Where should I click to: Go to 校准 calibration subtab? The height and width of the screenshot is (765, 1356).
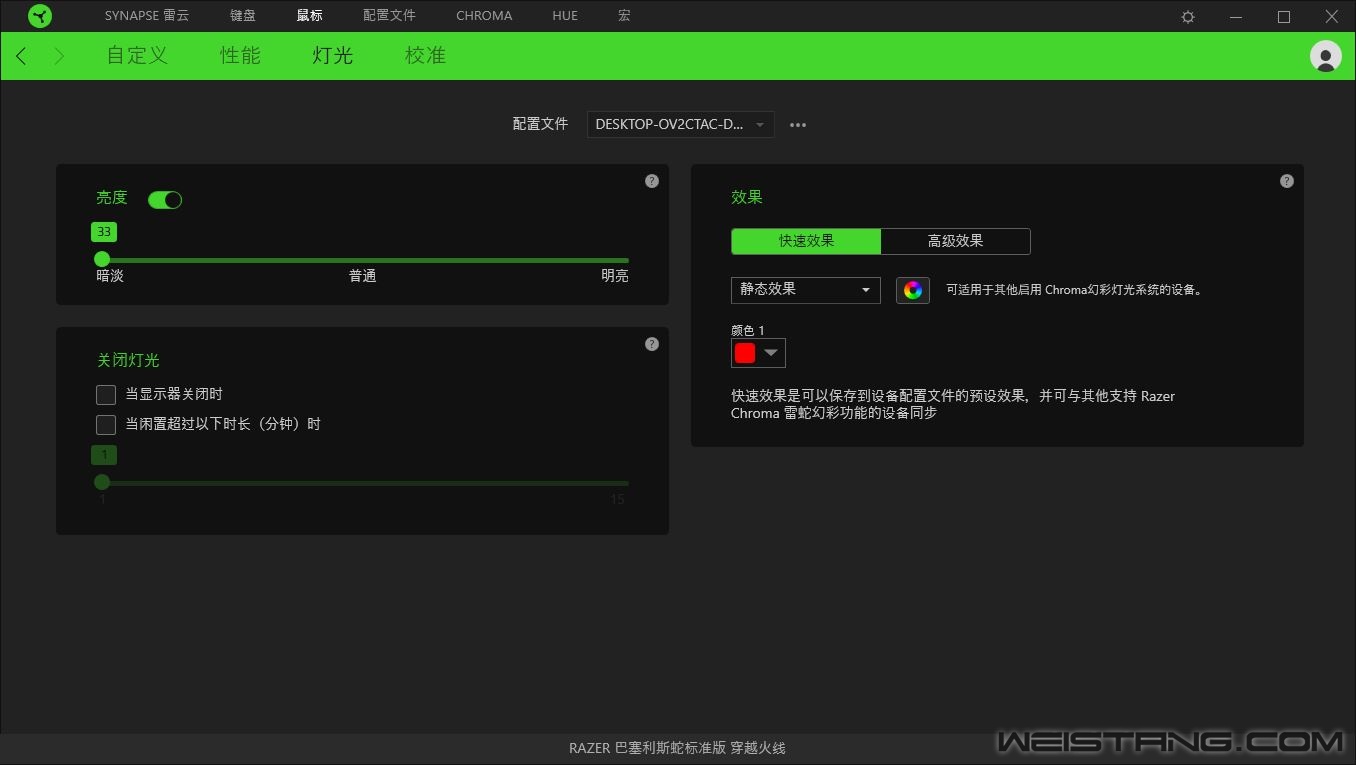(x=425, y=56)
